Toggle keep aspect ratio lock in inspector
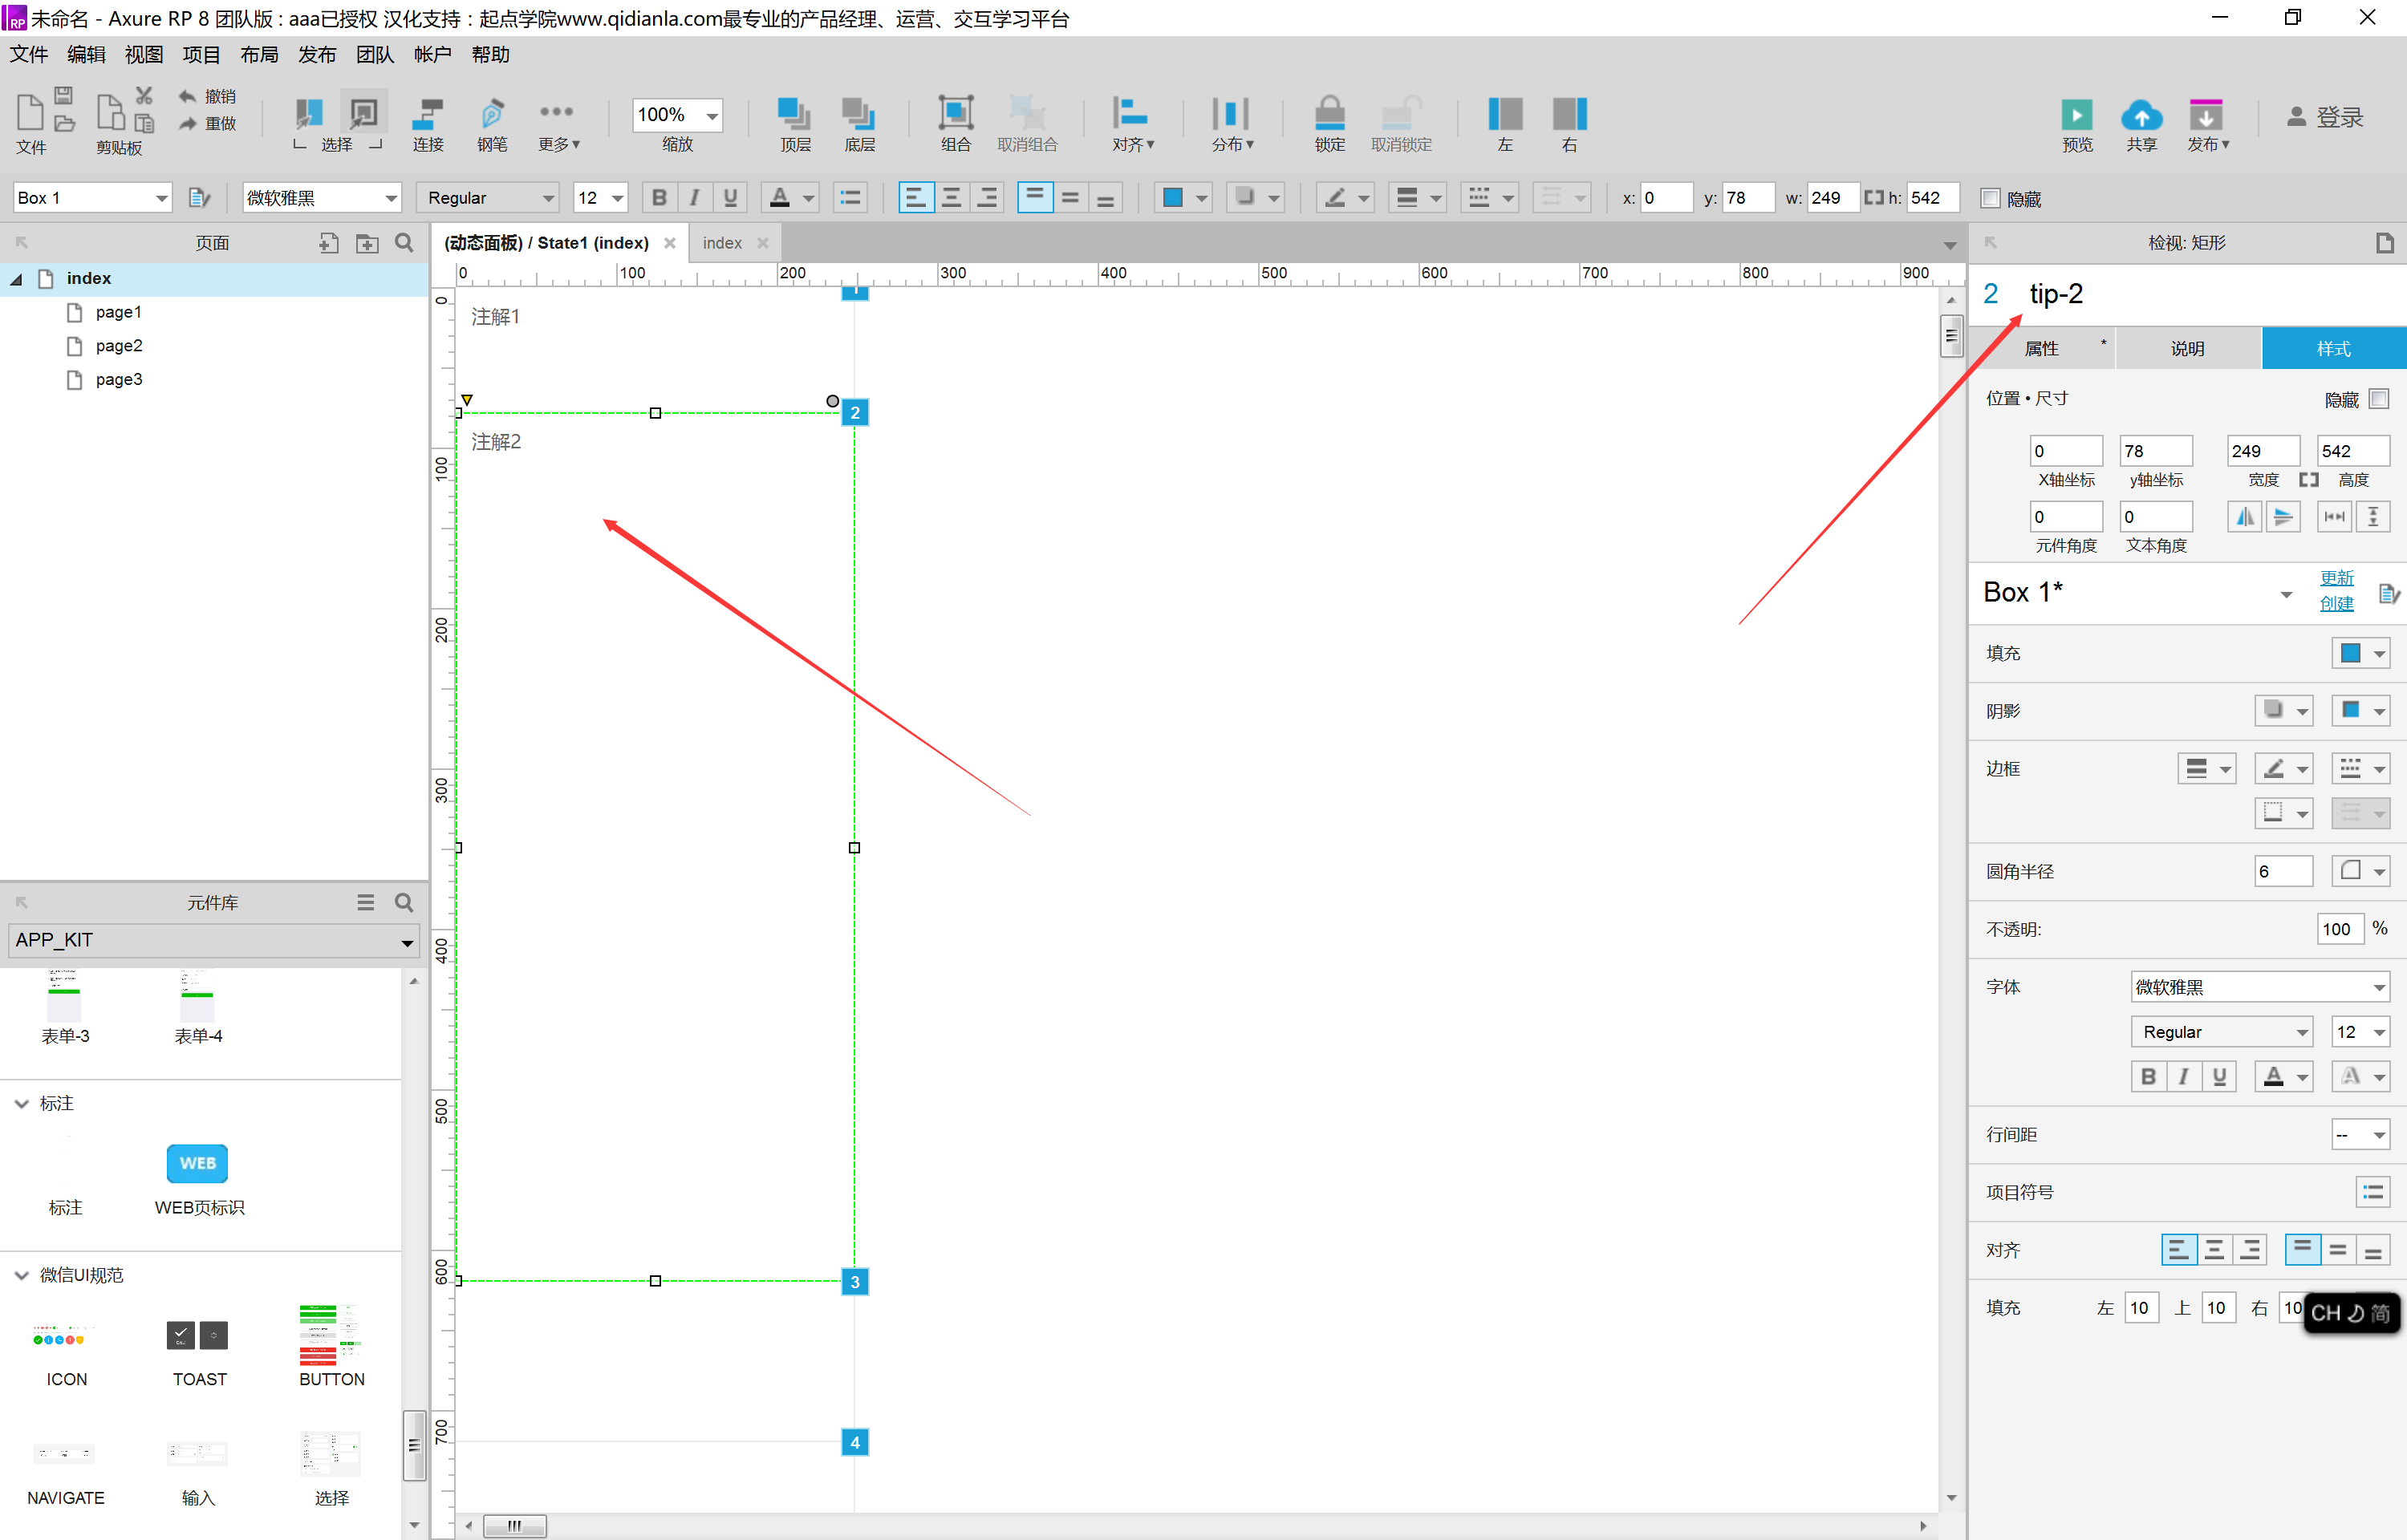The image size is (2407, 1540). (2308, 480)
